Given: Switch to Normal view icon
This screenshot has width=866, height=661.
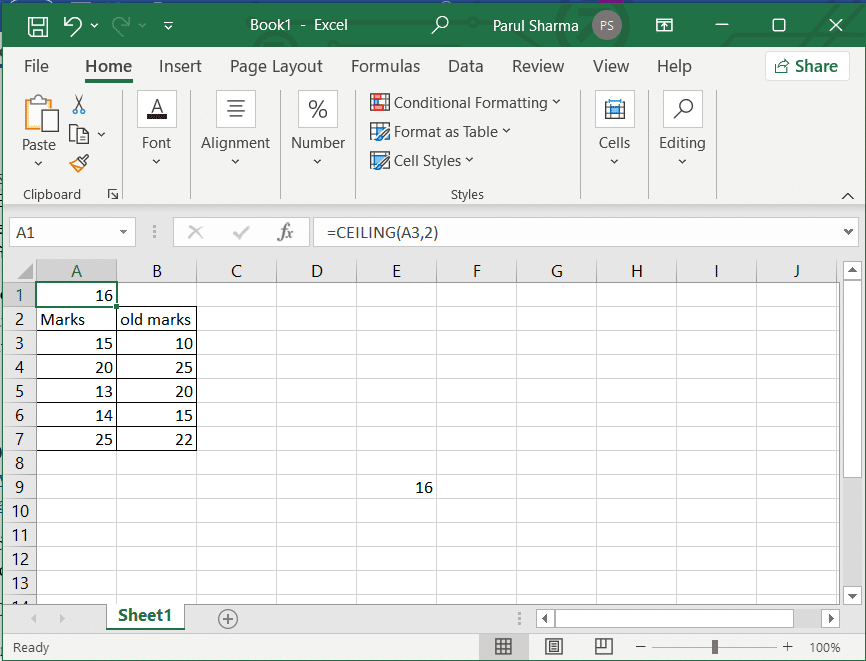Looking at the screenshot, I should coord(503,647).
